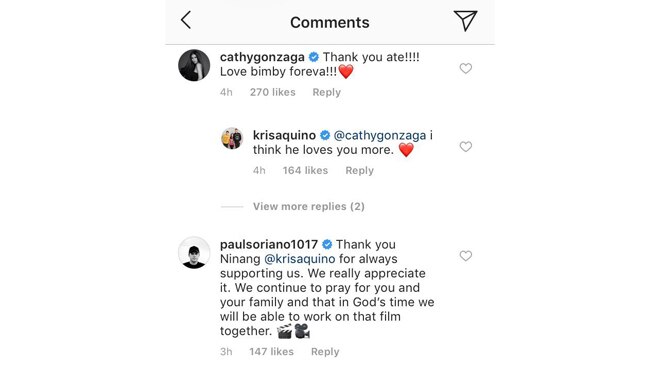The image size is (660, 368).
Task: Go back using the left arrow icon
Action: [186, 20]
